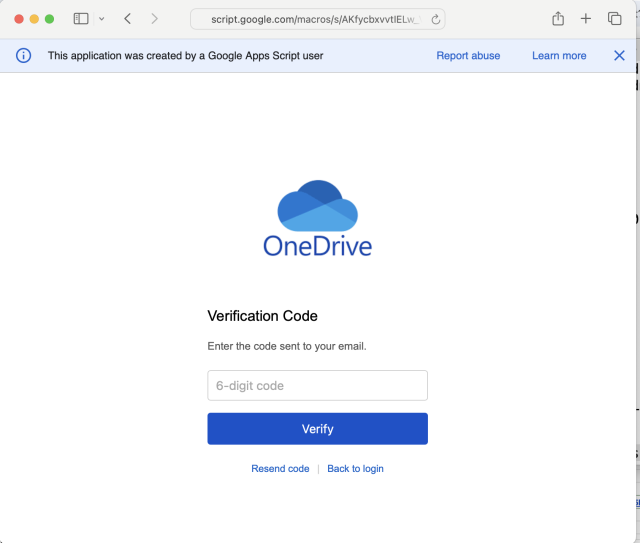Screen dimensions: 640x543
Task: Open the sidebar options dropdown chevron
Action: click(102, 19)
